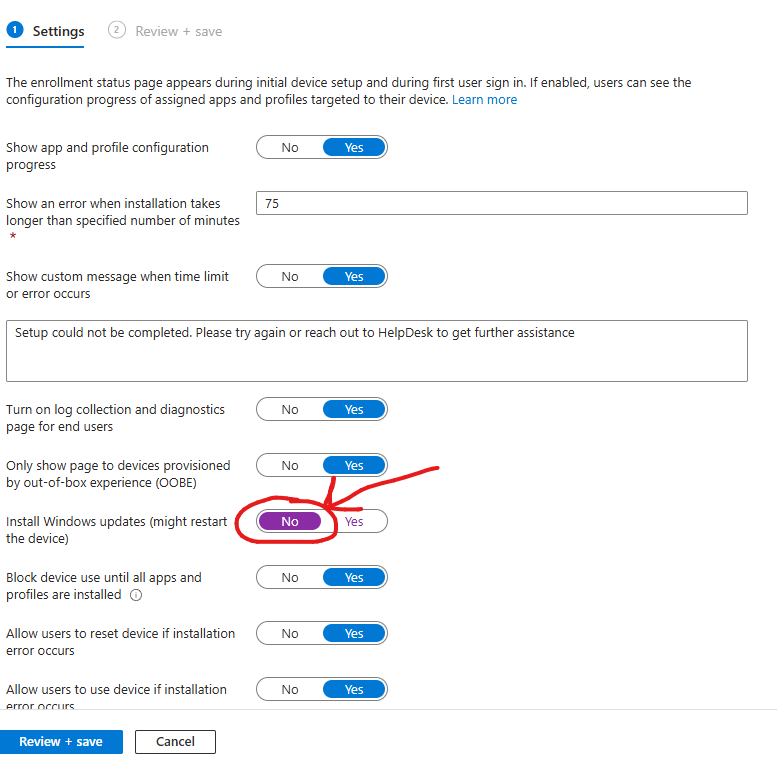Choose Yes for Install Windows updates
The height and width of the screenshot is (767, 777).
[x=354, y=522]
